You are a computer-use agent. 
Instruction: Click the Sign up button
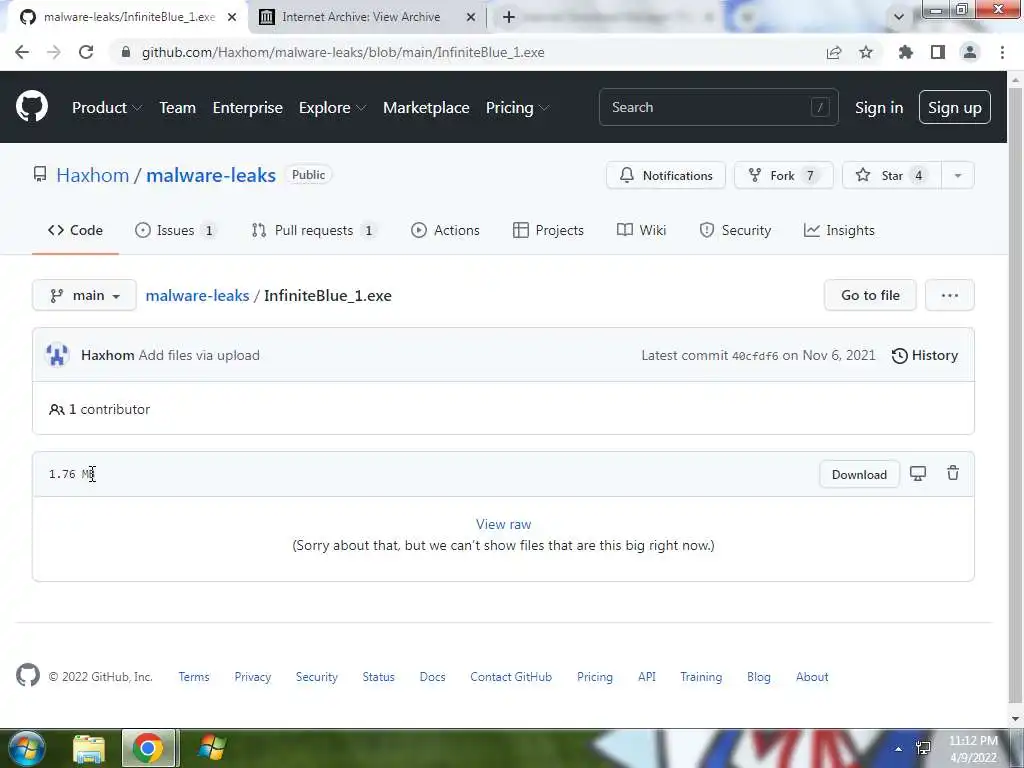(x=955, y=108)
